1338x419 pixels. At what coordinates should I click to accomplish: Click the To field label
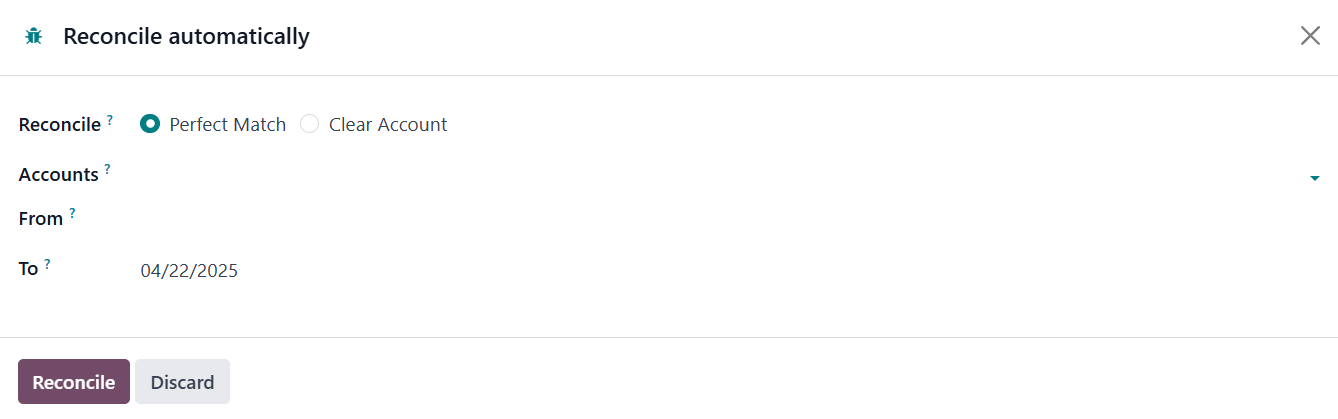[x=29, y=269]
